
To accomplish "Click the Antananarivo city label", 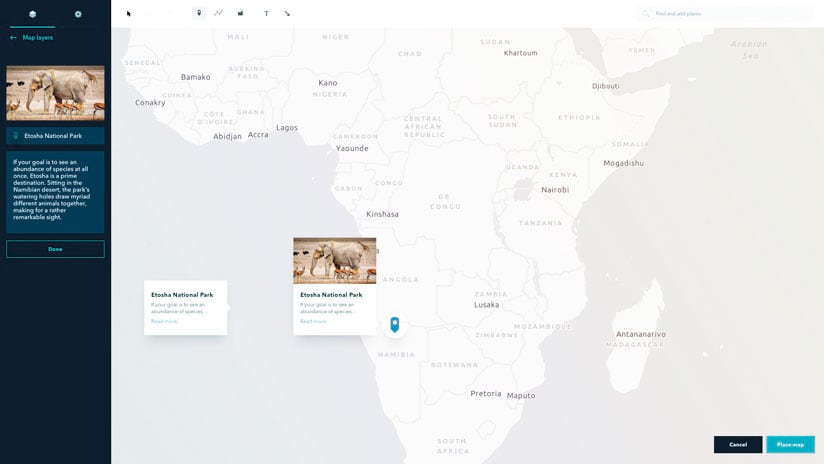I will point(641,334).
